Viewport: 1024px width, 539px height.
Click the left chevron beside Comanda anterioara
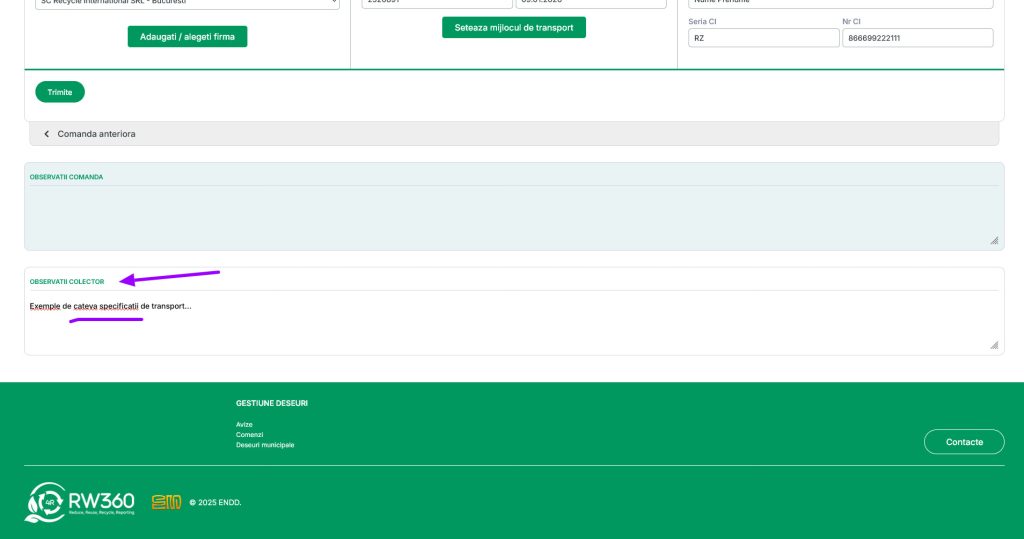(x=47, y=134)
